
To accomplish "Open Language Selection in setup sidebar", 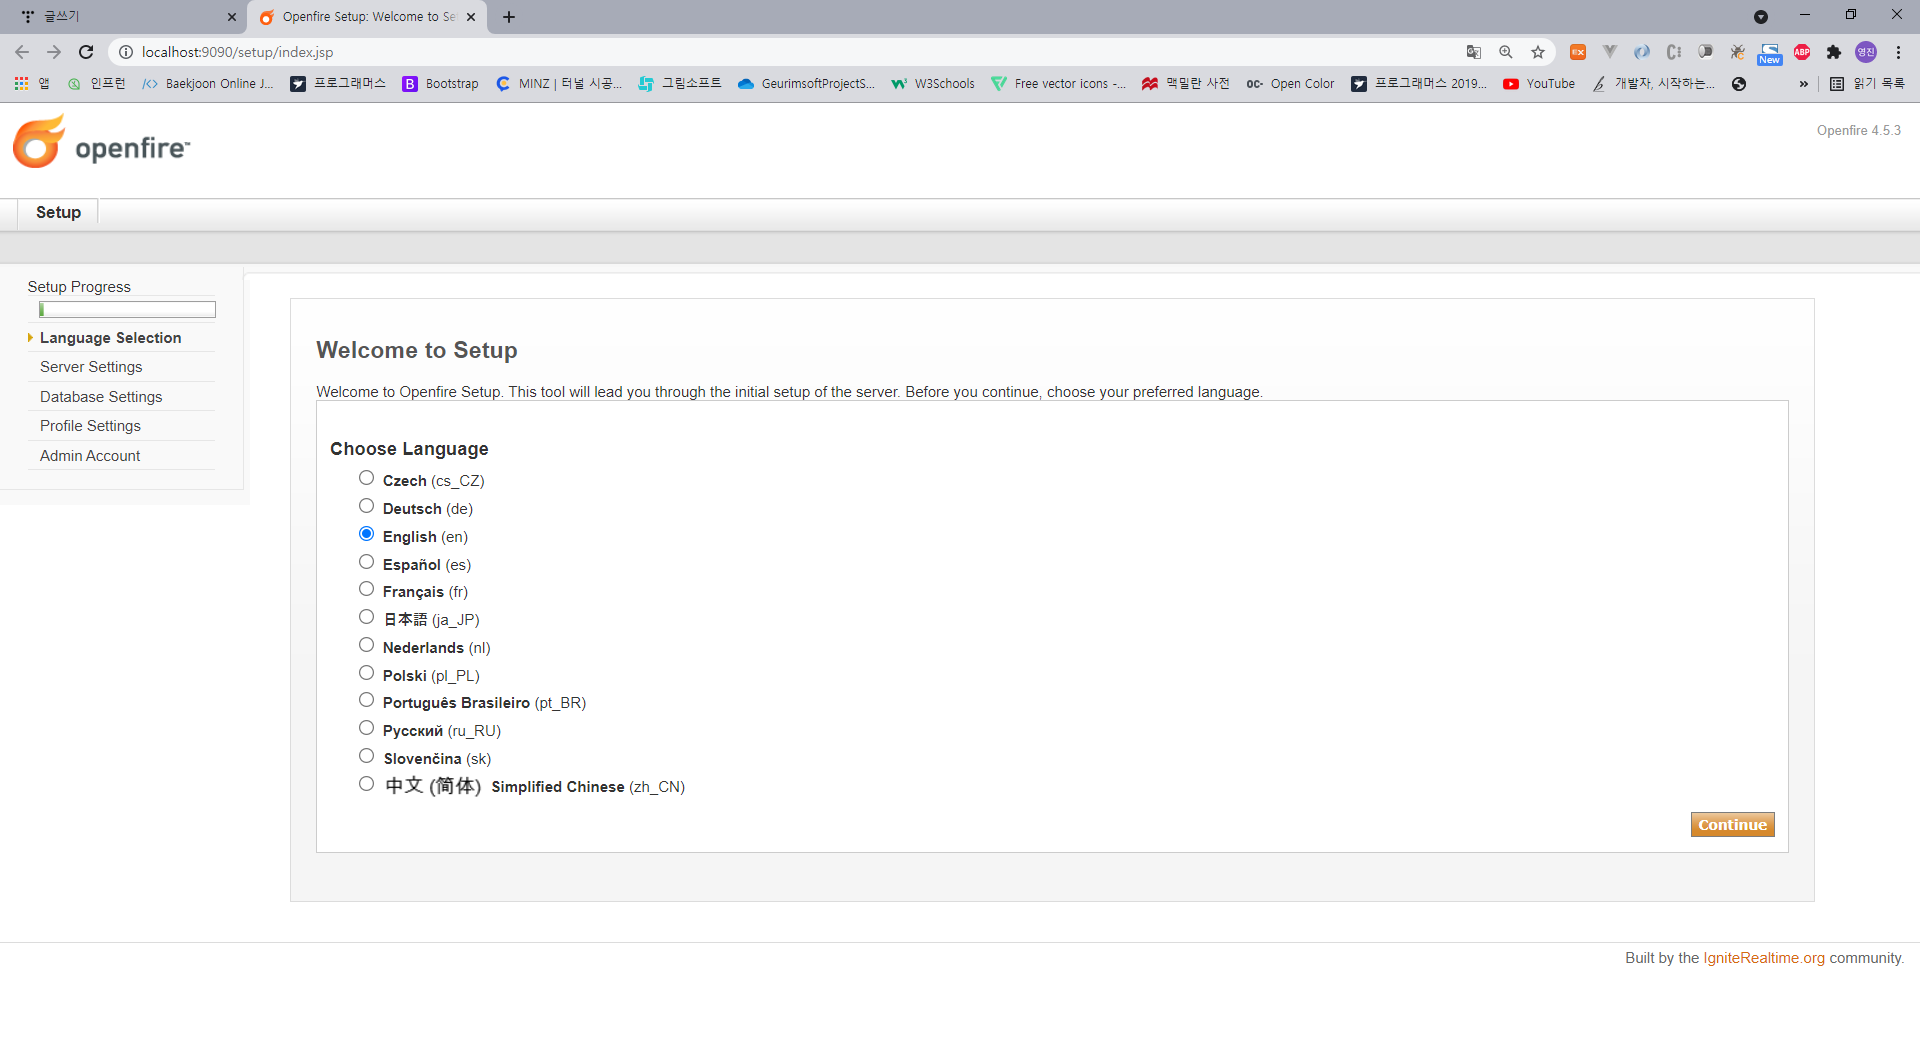I will pyautogui.click(x=110, y=338).
